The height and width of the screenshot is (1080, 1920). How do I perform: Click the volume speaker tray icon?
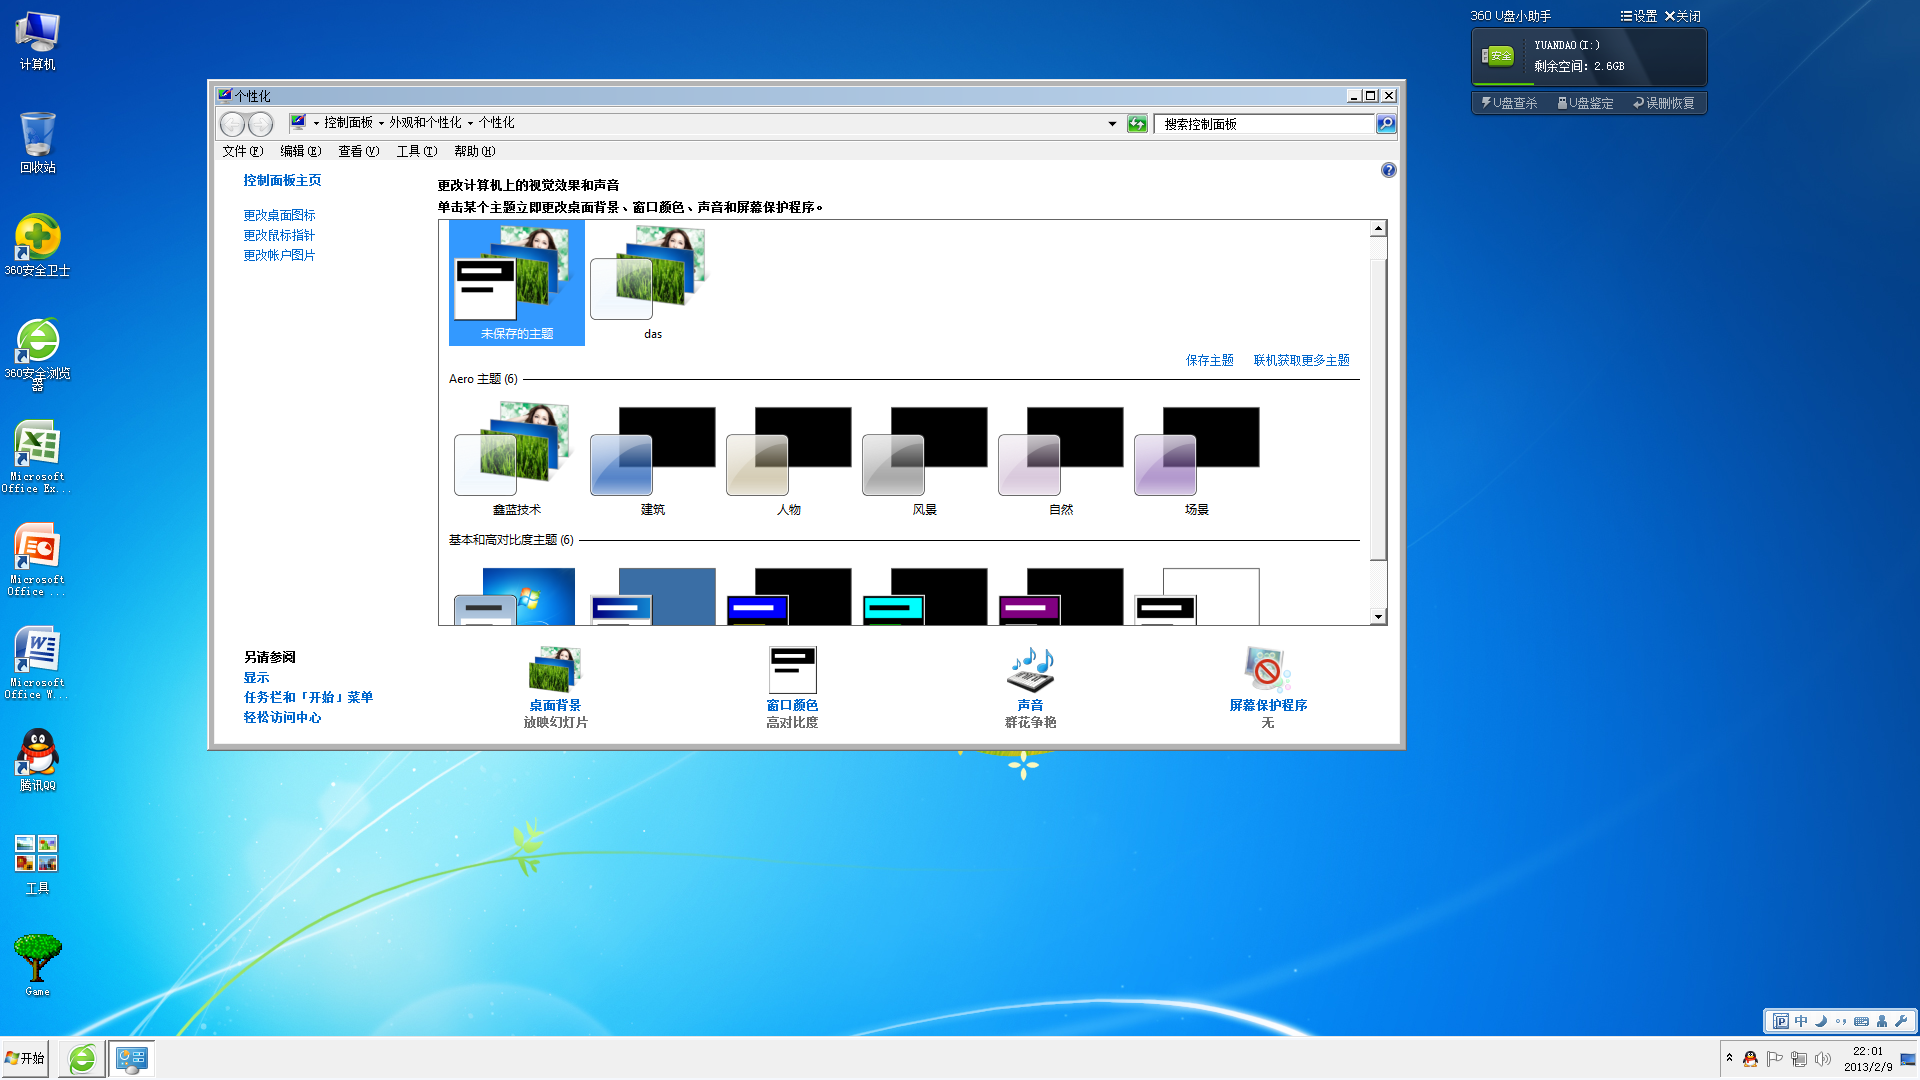pos(1823,1059)
